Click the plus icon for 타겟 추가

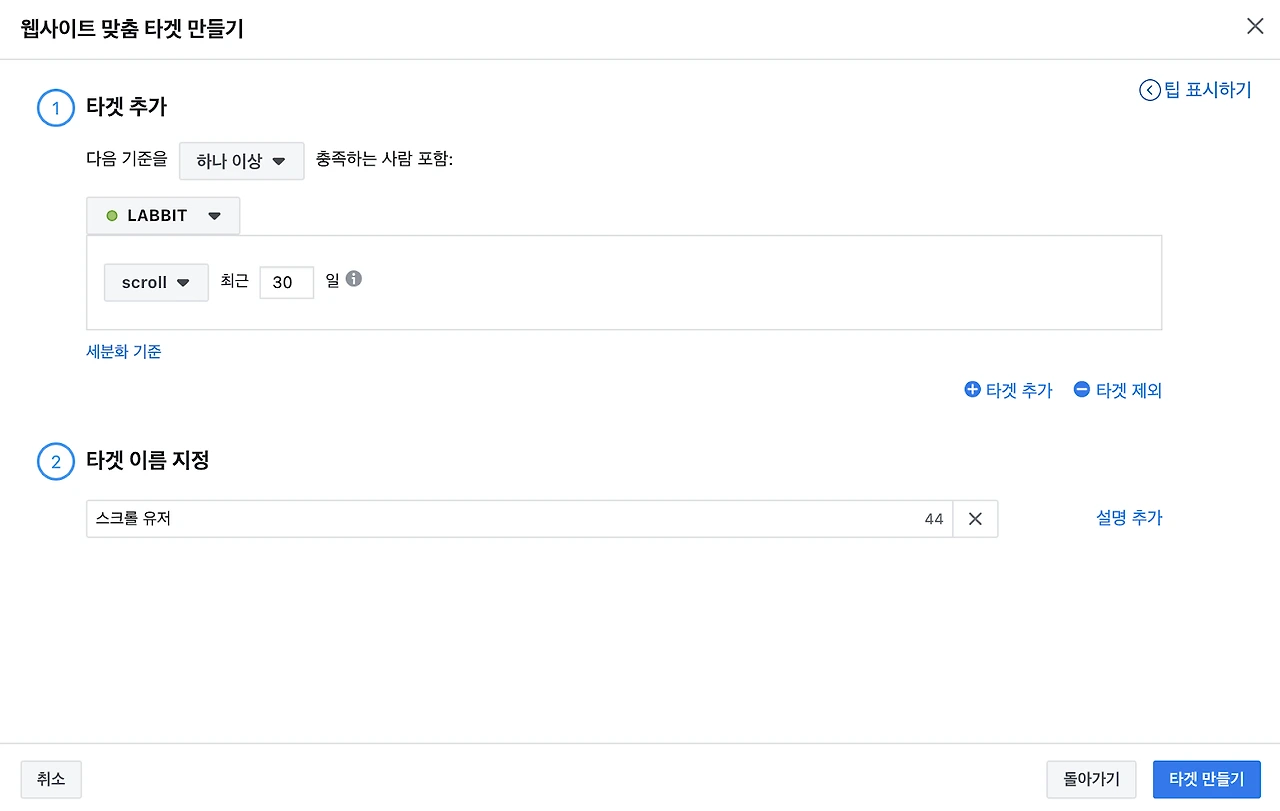(972, 390)
